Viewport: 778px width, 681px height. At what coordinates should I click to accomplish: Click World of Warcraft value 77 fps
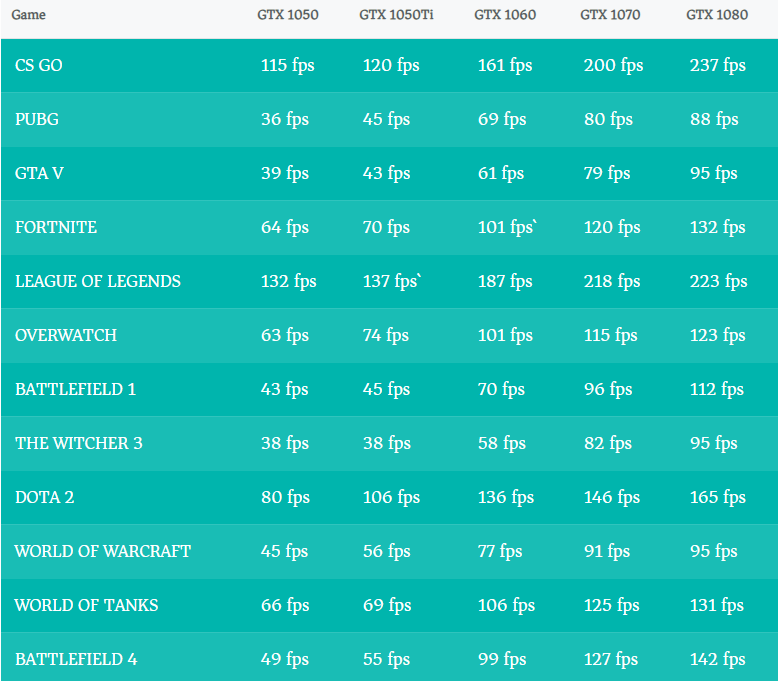click(x=500, y=552)
